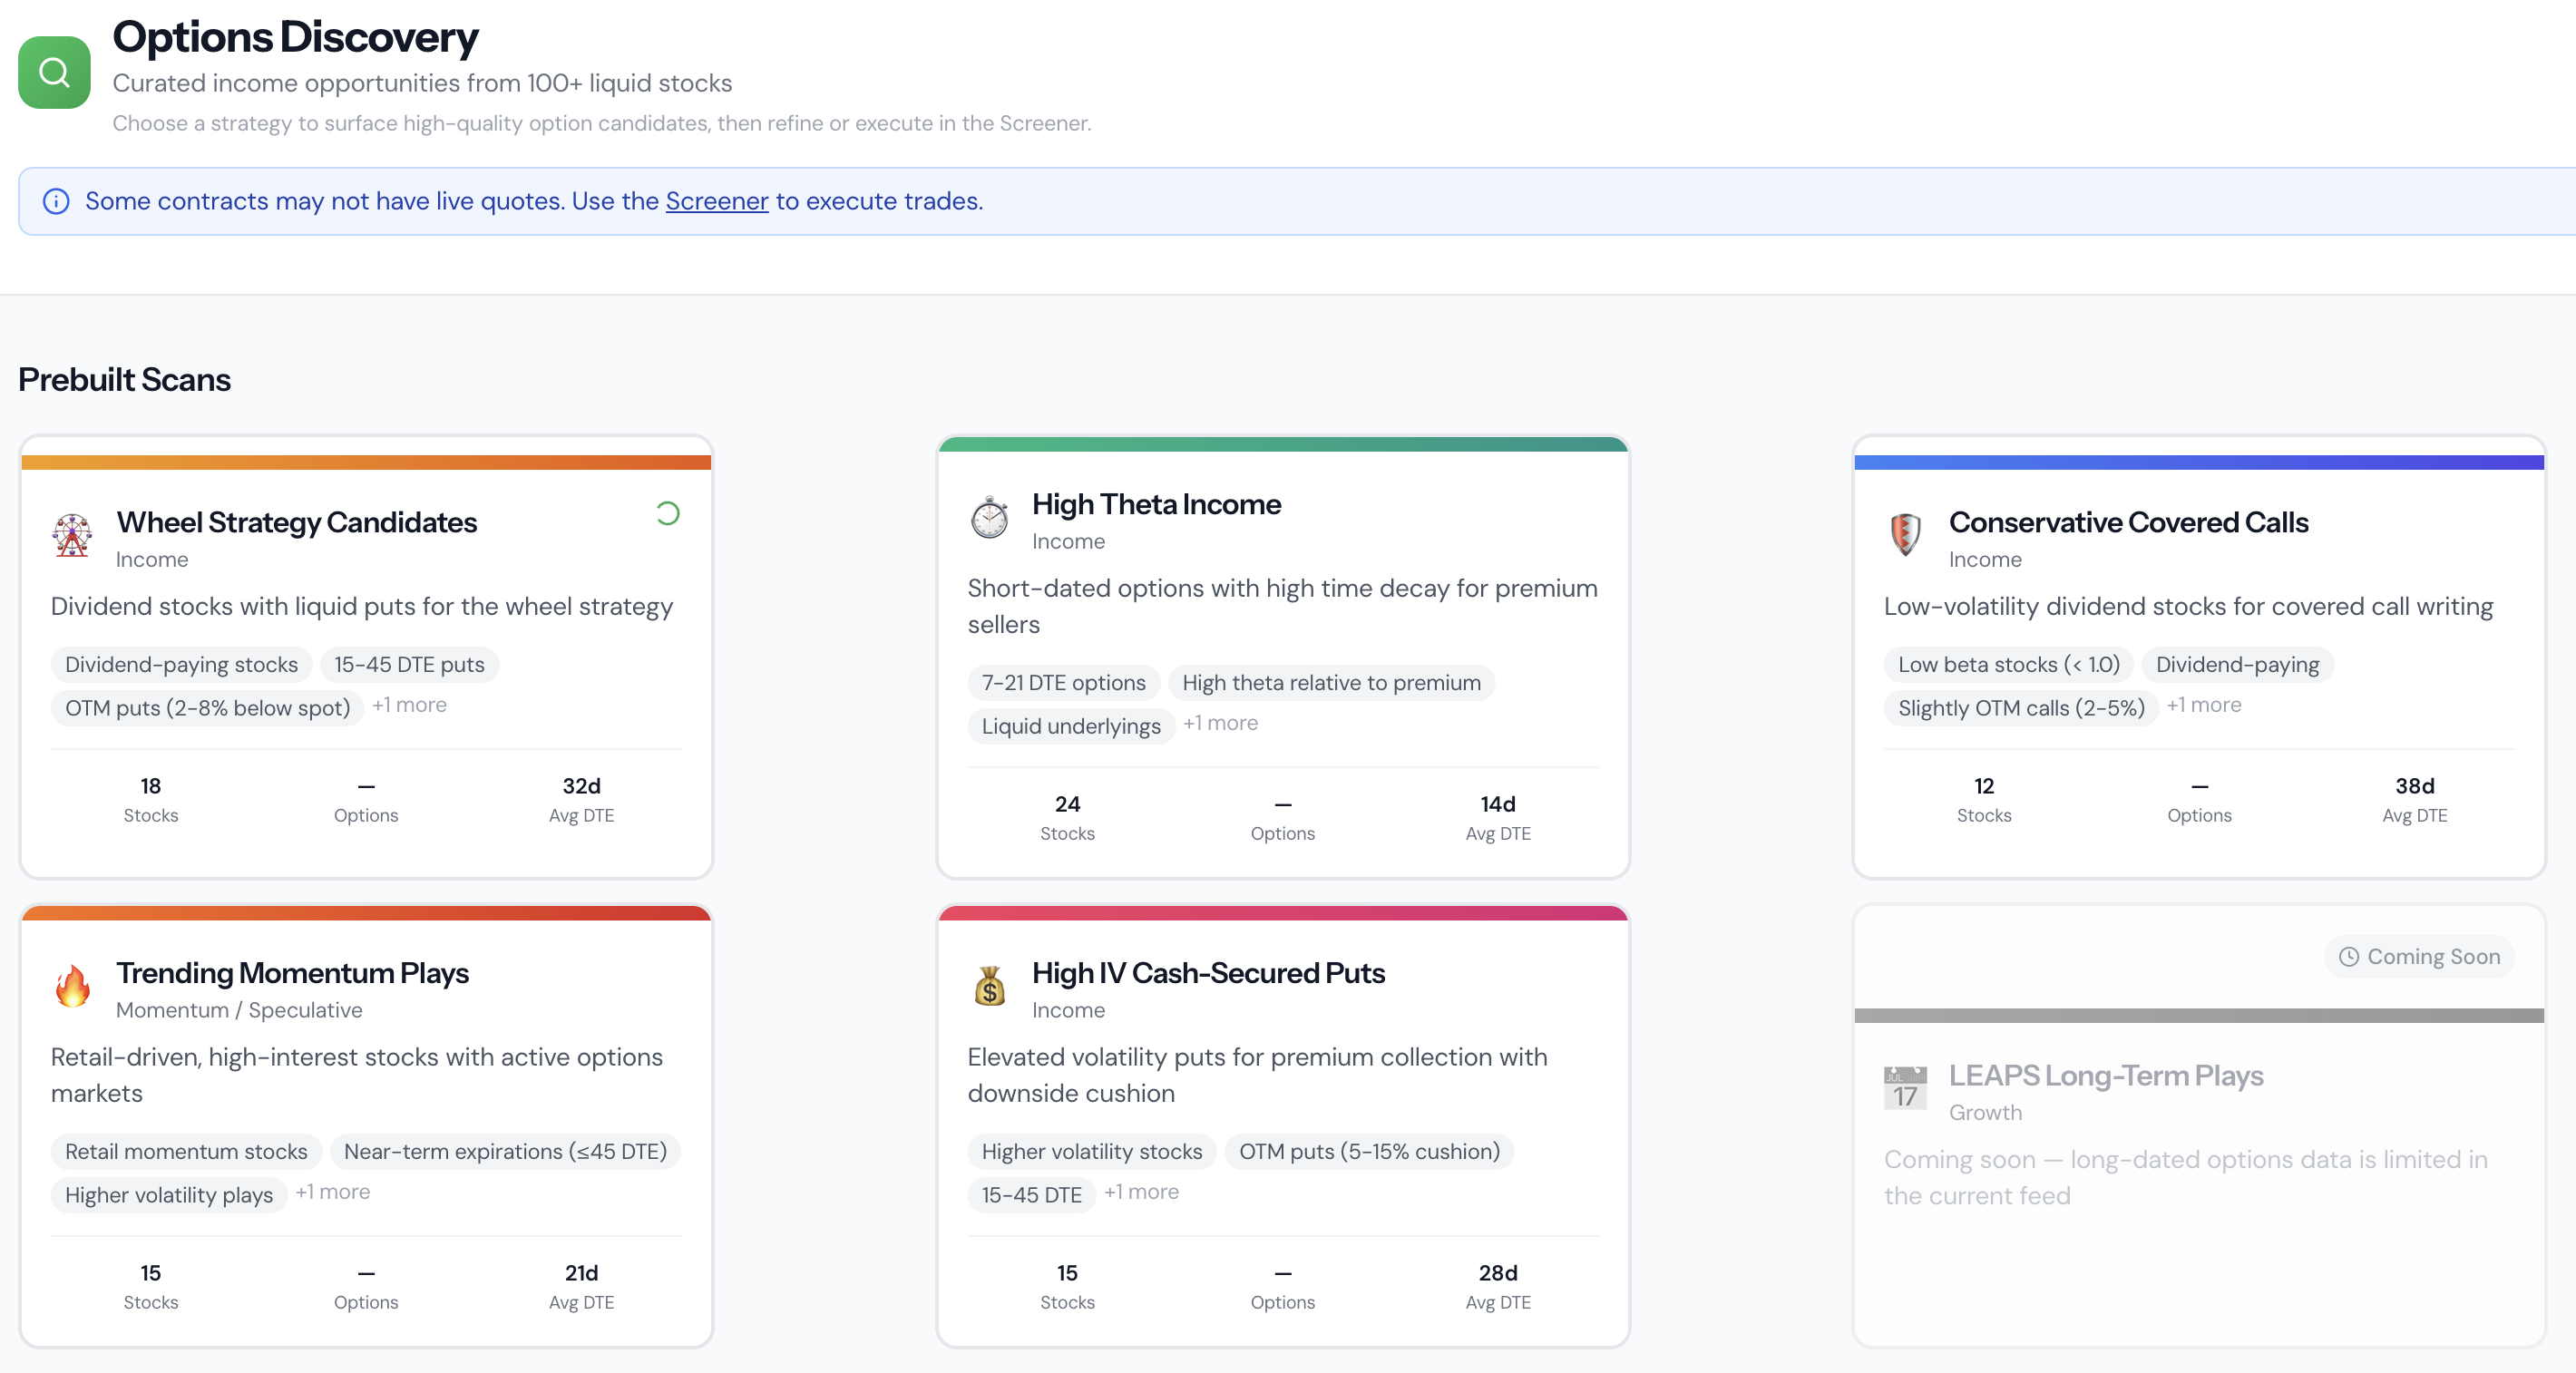Expand +1 more on Wheel Strategy Candidates
This screenshot has height=1373, width=2576.
(x=409, y=704)
